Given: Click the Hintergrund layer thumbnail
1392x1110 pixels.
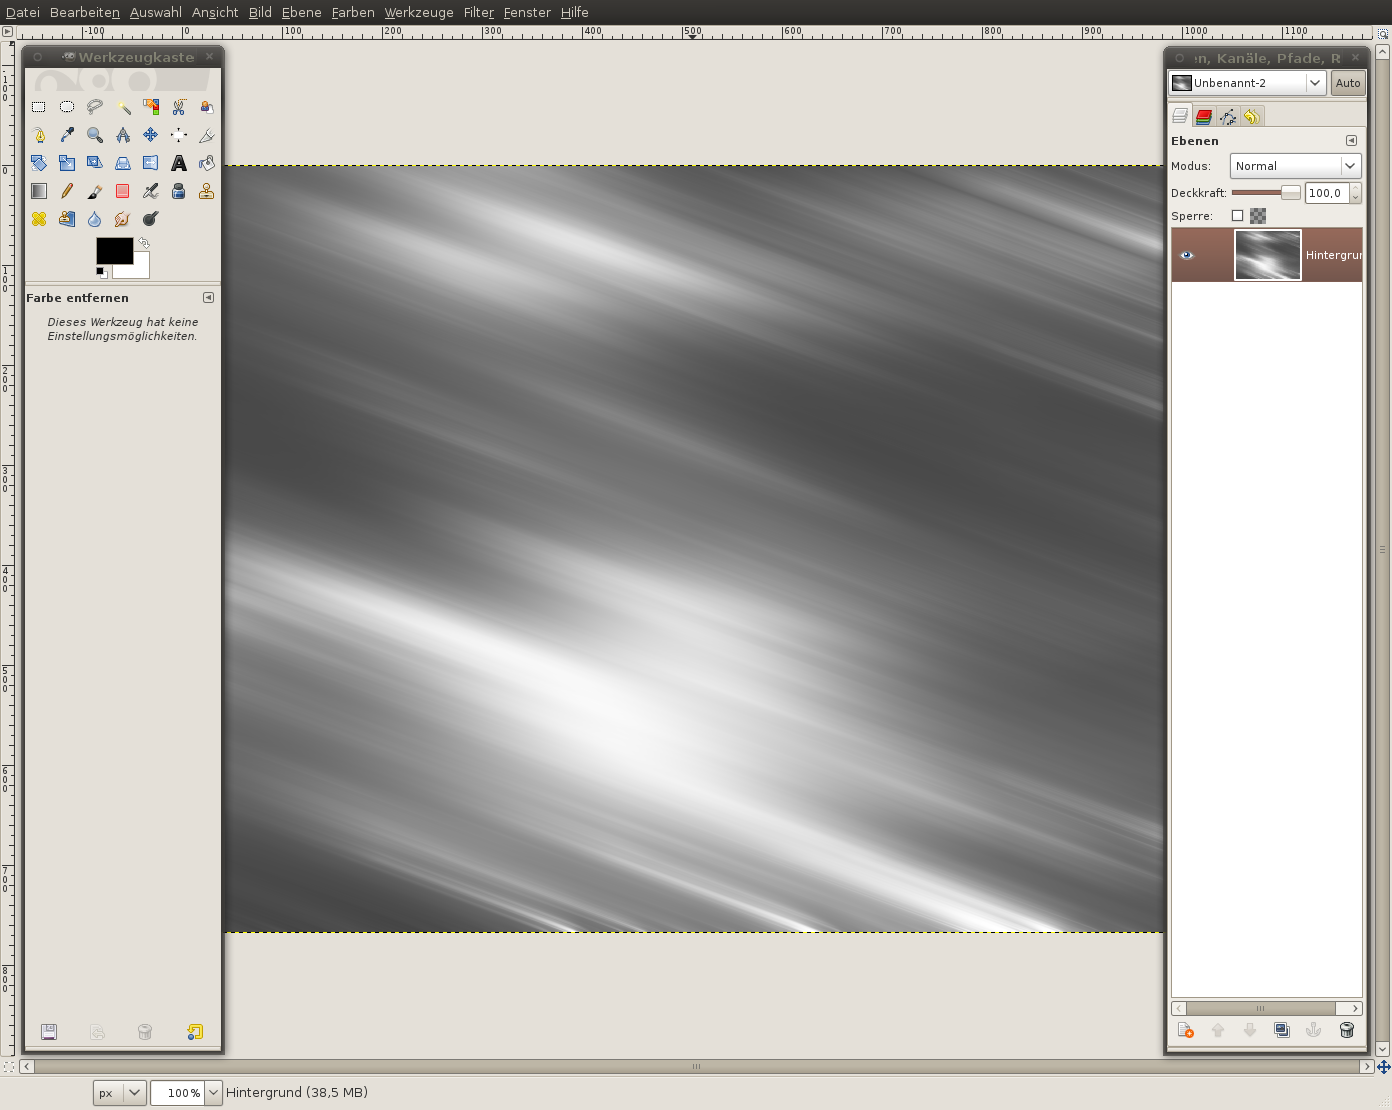Looking at the screenshot, I should [x=1267, y=255].
